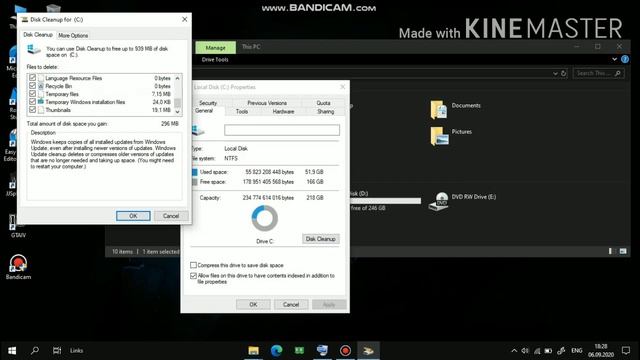Click the files list scroll up arrow
The width and height of the screenshot is (640, 360).
coord(178,78)
